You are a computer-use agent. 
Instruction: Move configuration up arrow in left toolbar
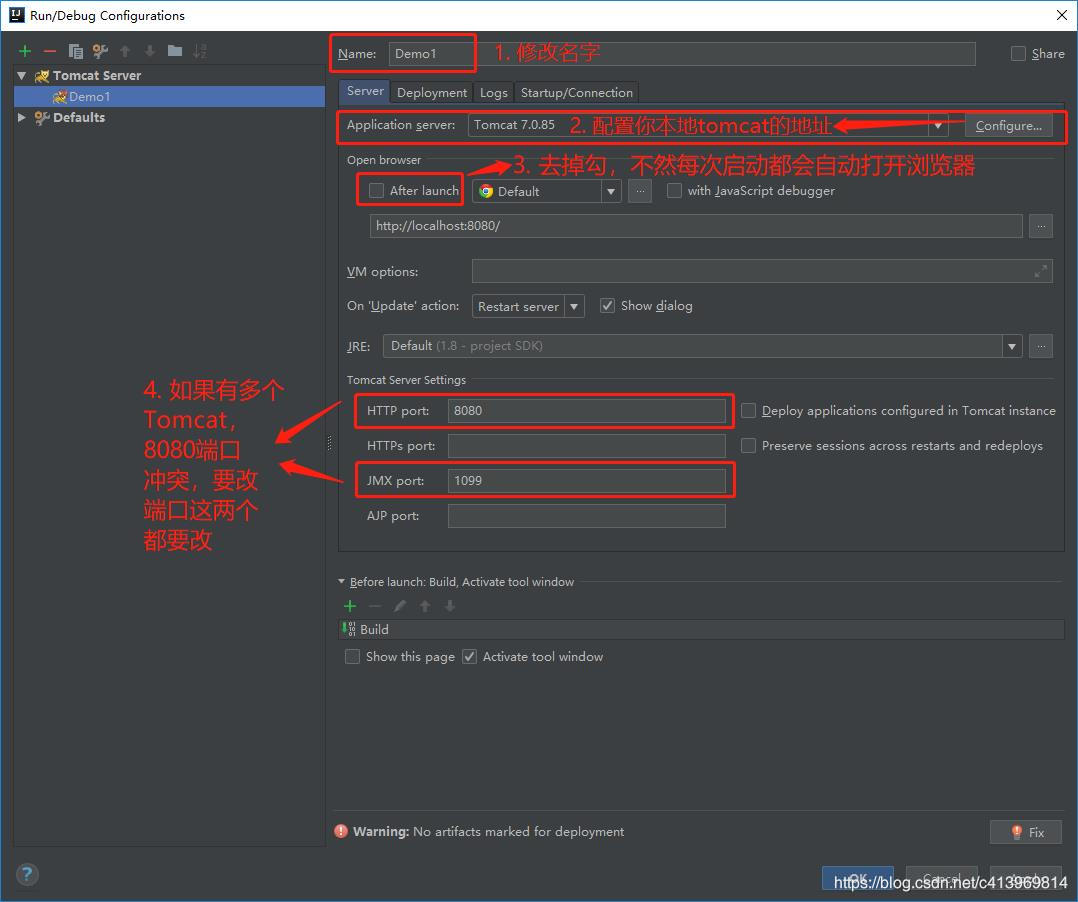(125, 51)
